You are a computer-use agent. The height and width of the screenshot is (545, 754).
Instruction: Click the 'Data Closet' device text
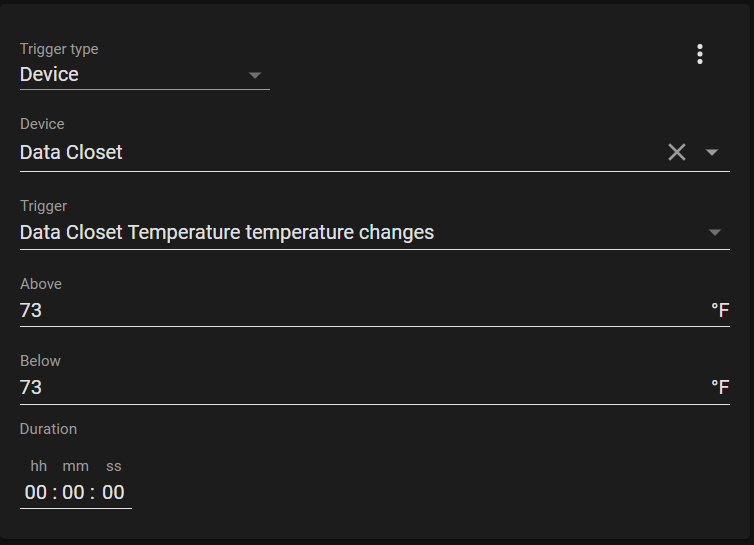(x=71, y=152)
